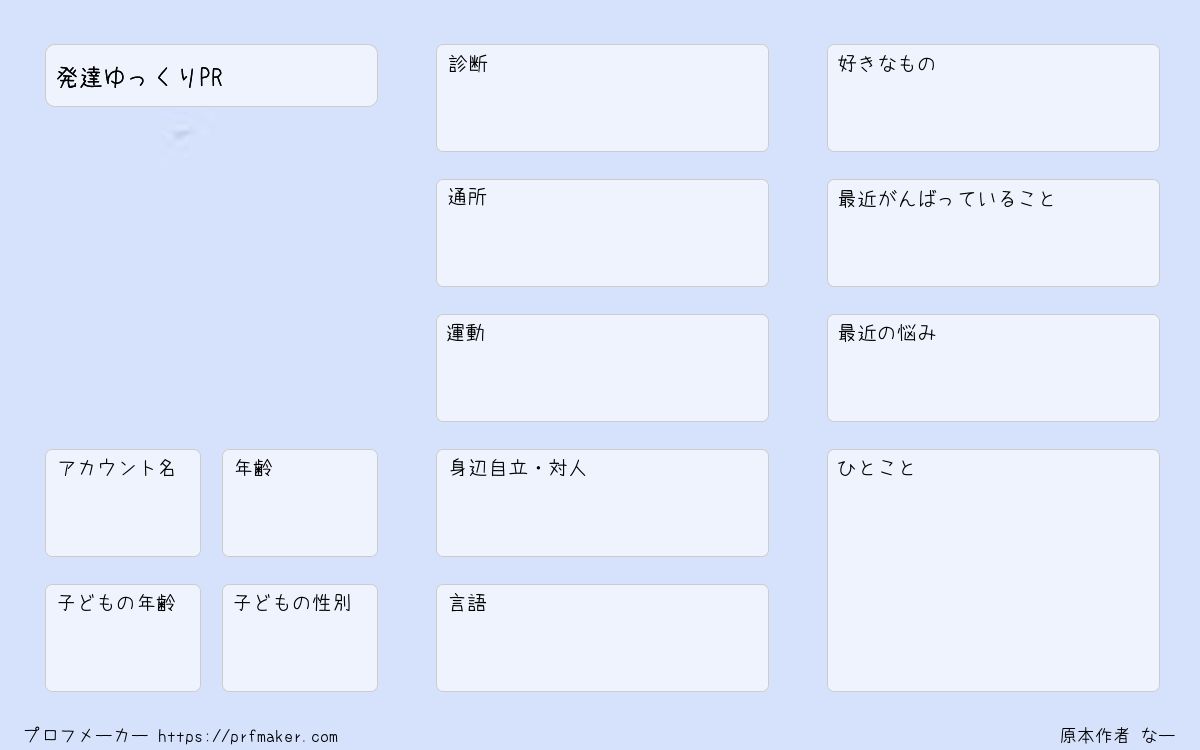The width and height of the screenshot is (1200, 750).
Task: Click the 身辺自立・対人 field
Action: point(602,503)
